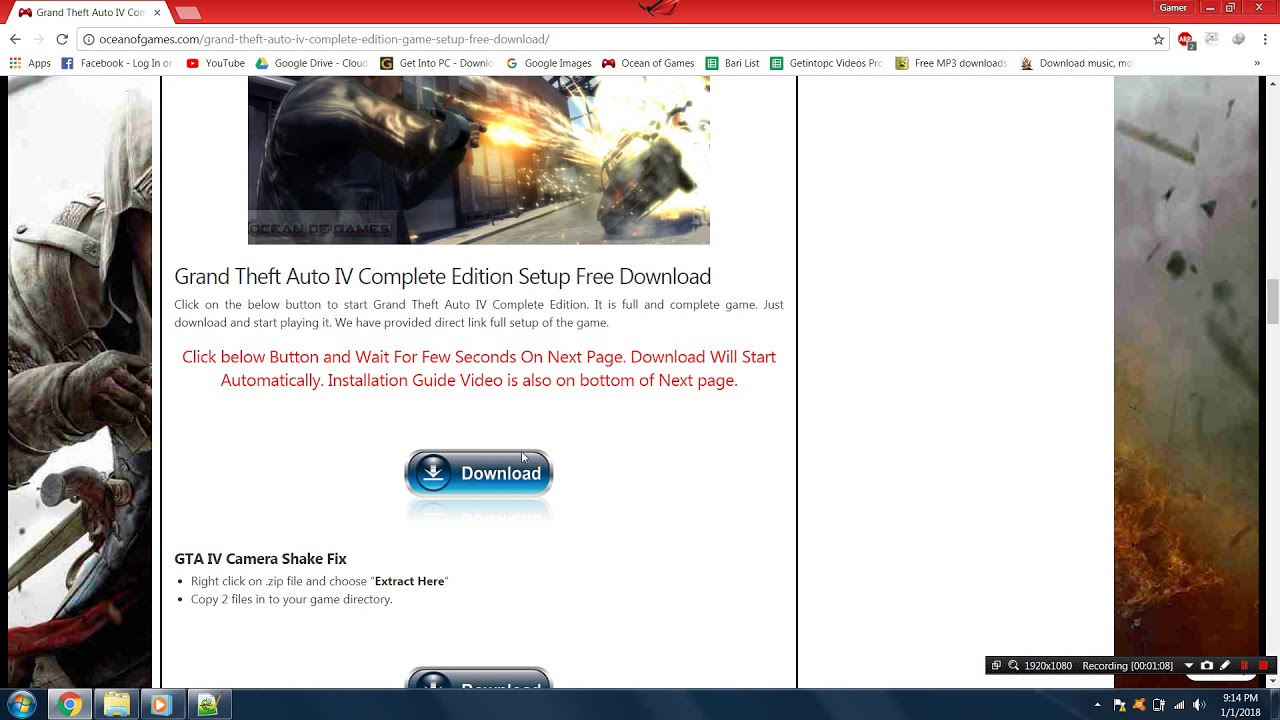Image resolution: width=1280 pixels, height=720 pixels.
Task: Open the Google Drive bookmark
Action: (312, 63)
